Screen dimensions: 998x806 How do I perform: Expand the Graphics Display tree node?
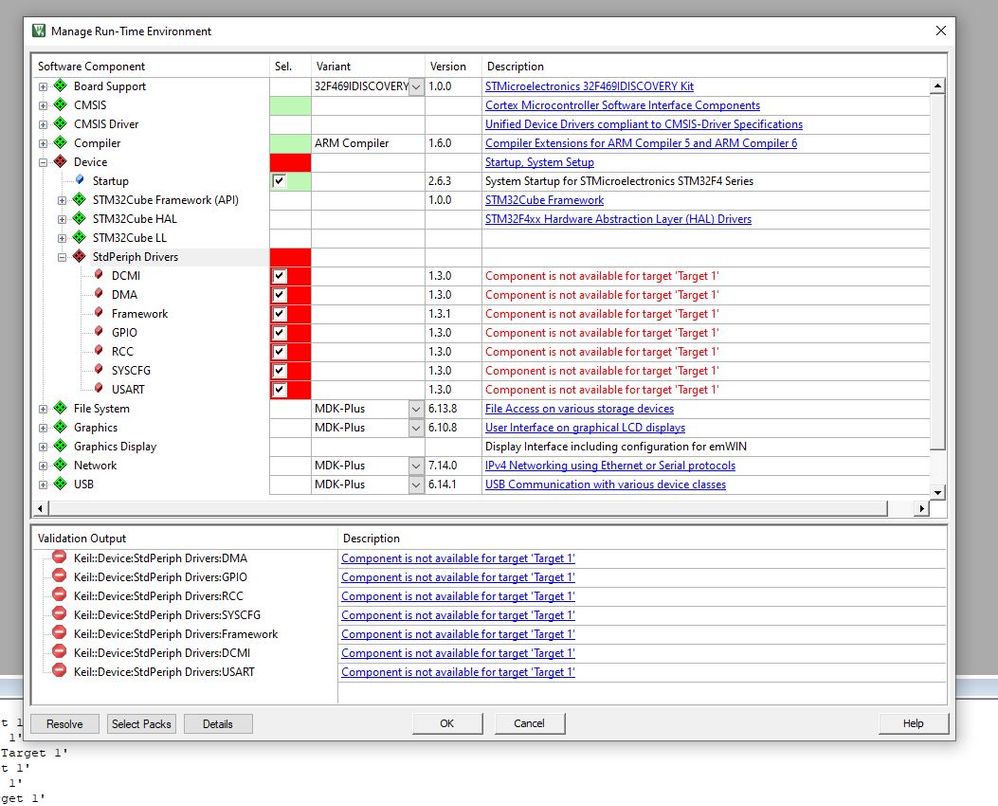43,447
